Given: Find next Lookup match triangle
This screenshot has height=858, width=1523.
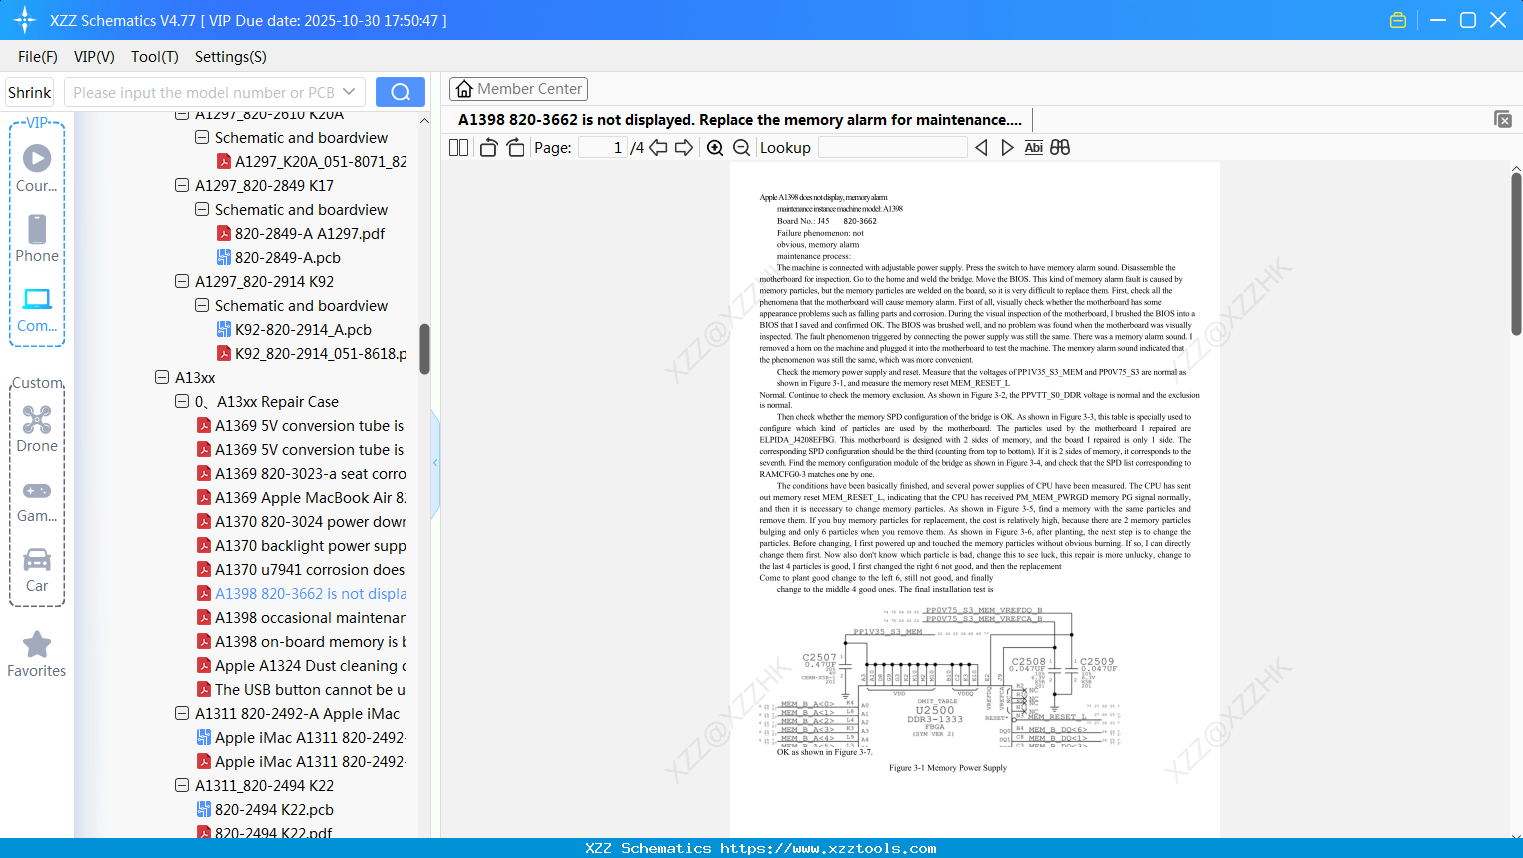Looking at the screenshot, I should pyautogui.click(x=1007, y=148).
